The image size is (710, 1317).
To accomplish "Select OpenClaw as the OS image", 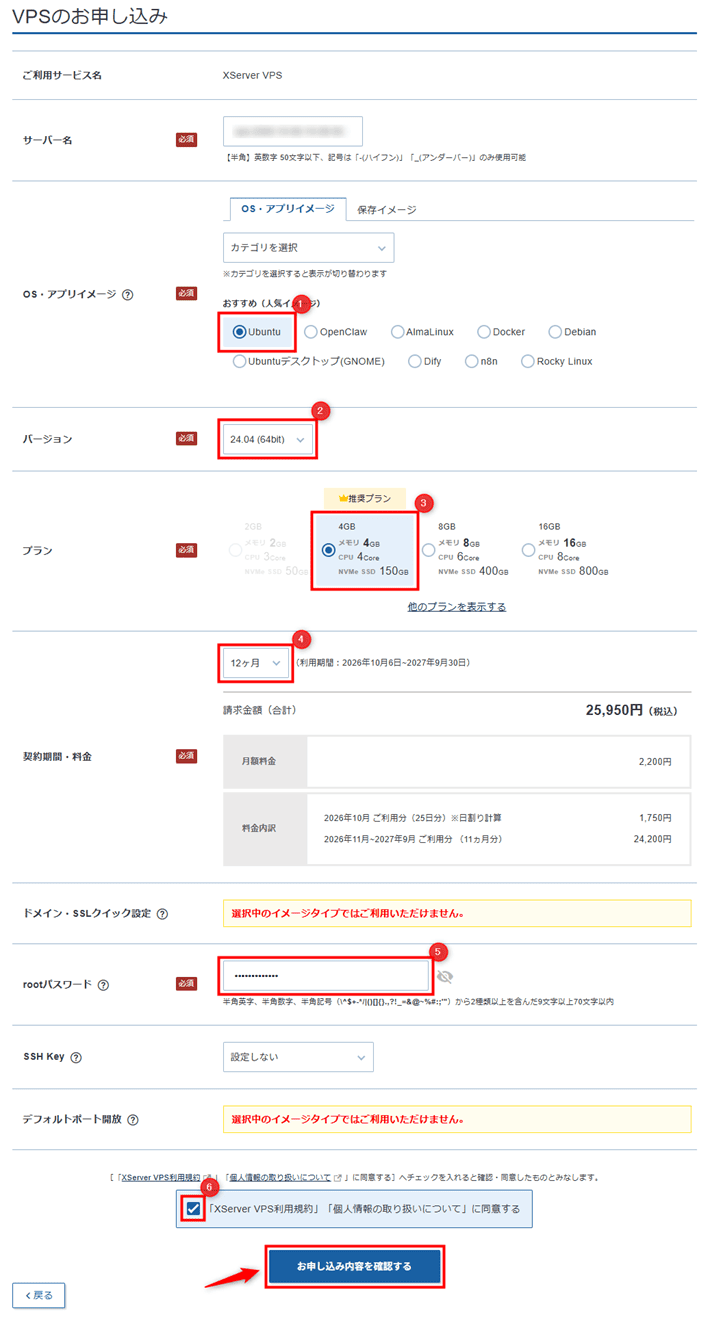I will 311,332.
